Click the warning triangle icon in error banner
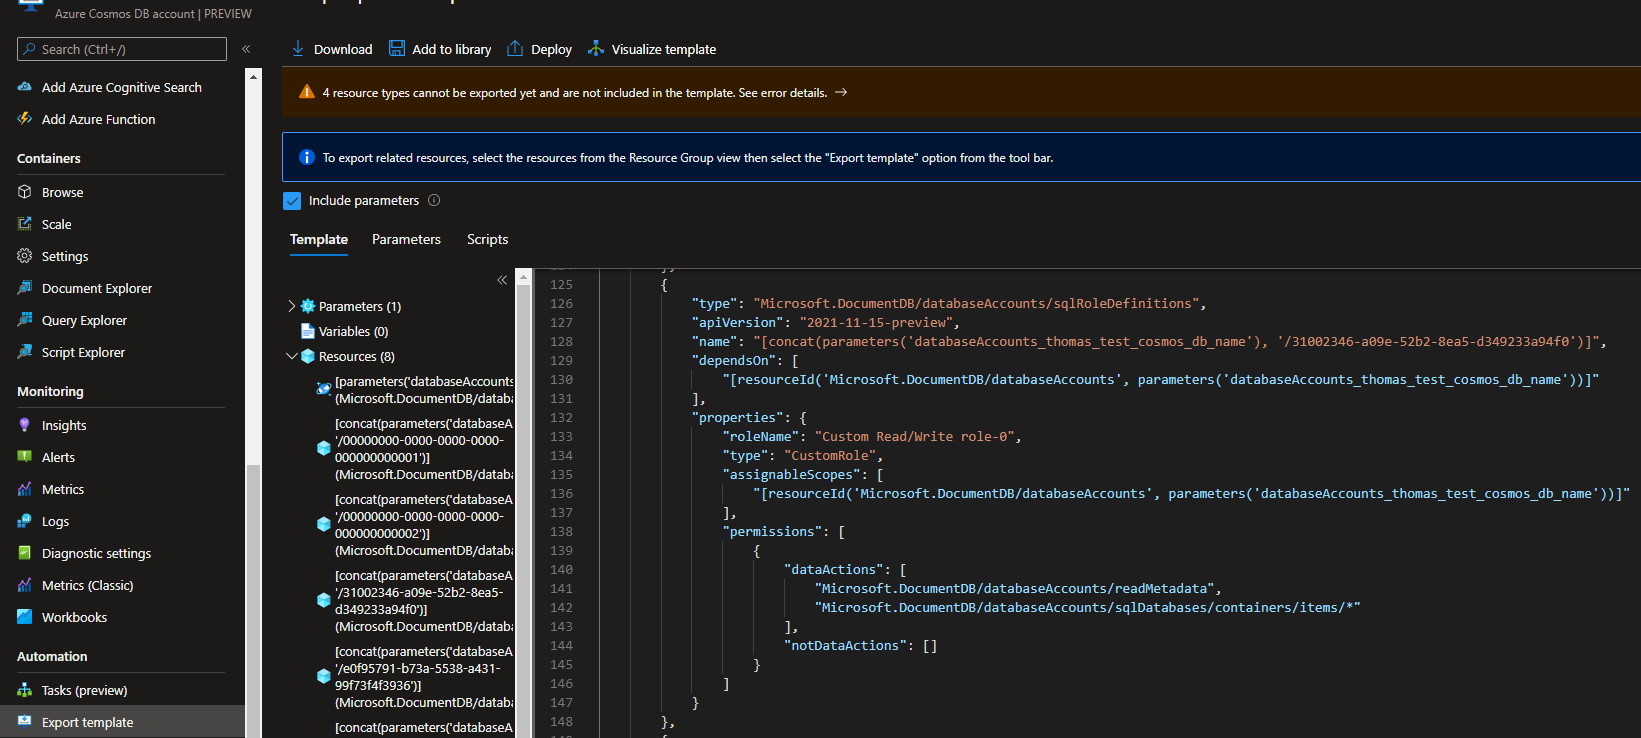 307,92
